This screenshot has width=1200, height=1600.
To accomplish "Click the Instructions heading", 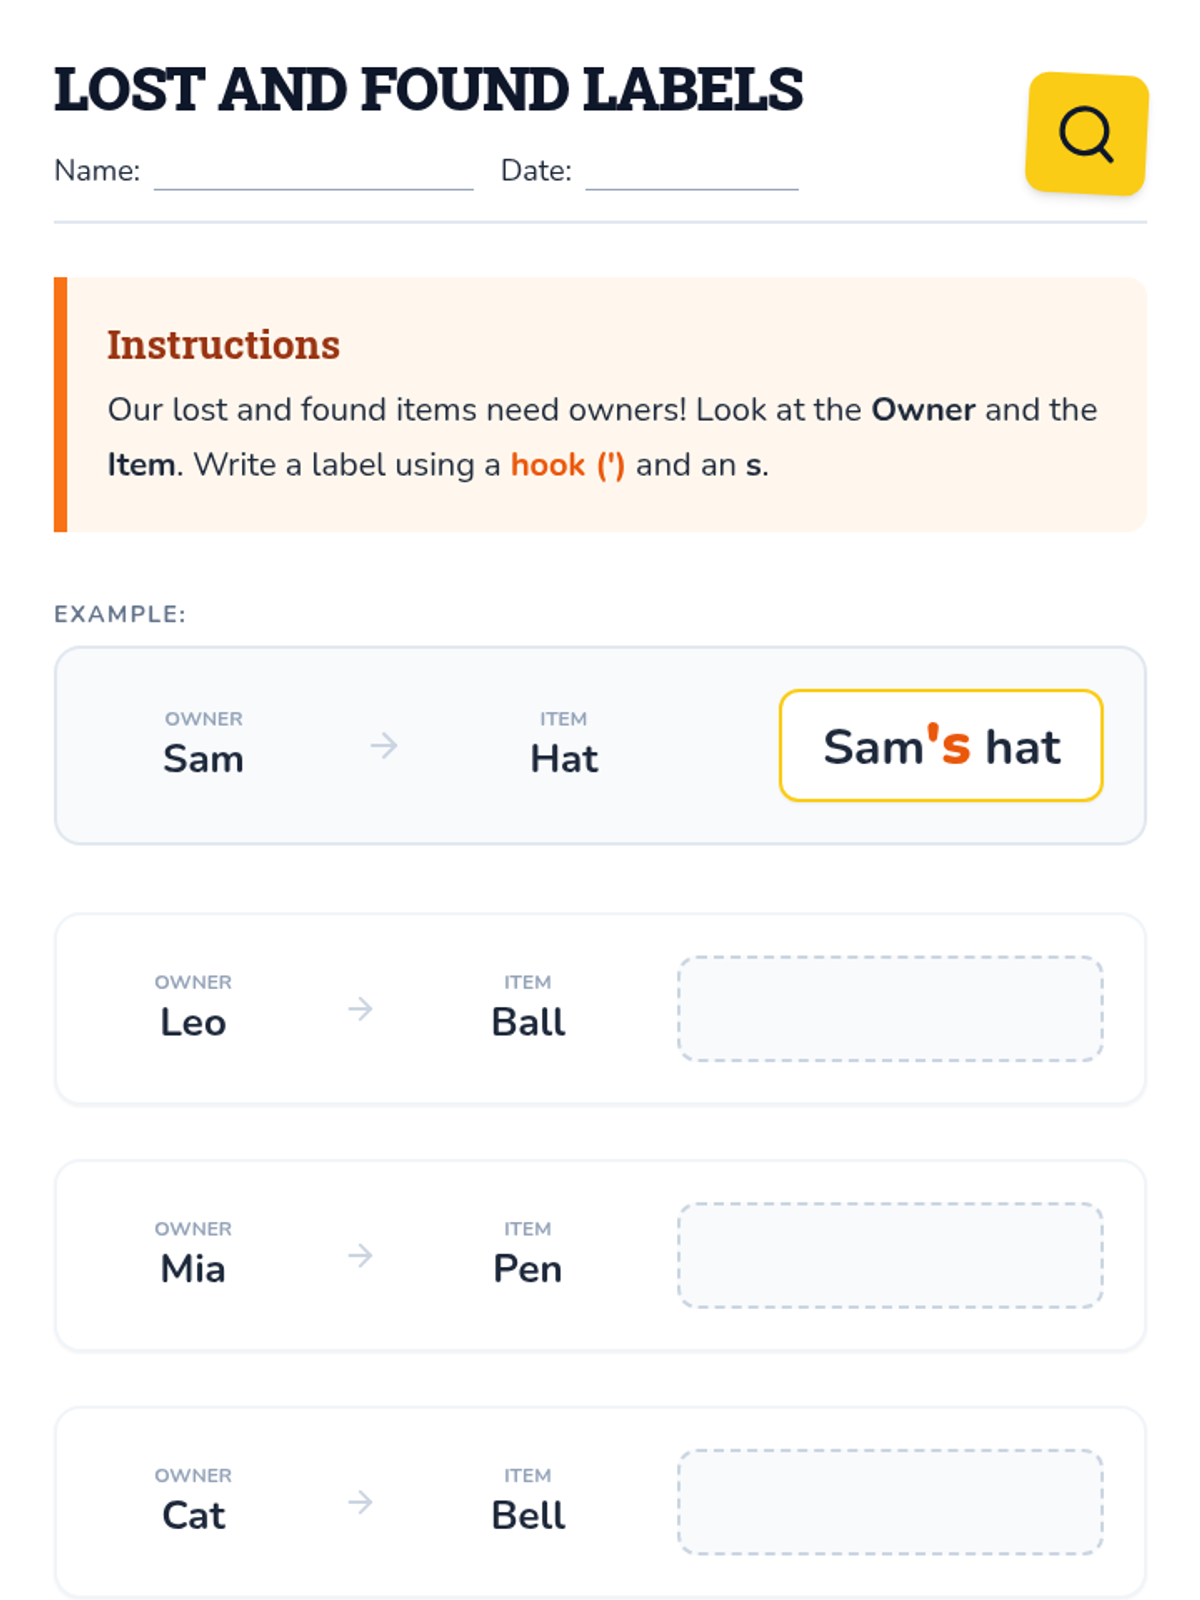I will click(x=224, y=345).
